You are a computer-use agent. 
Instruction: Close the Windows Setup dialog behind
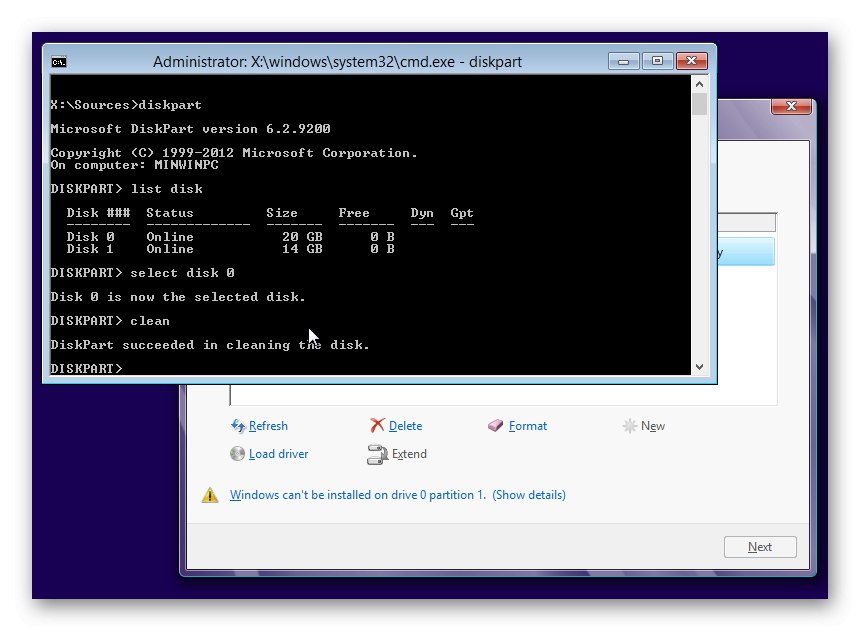tap(791, 106)
